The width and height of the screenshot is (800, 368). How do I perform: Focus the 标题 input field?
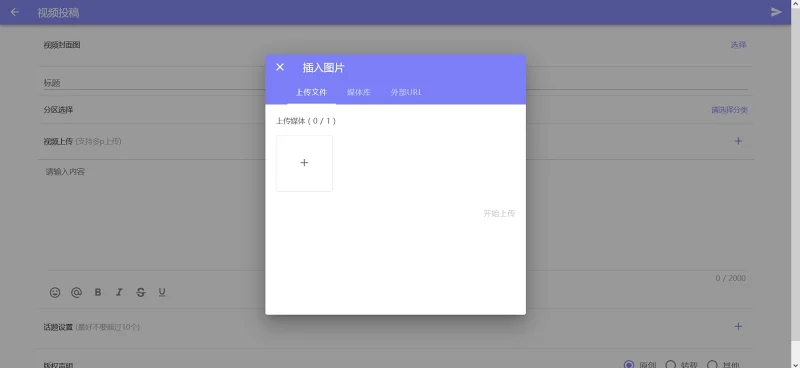[x=395, y=83]
